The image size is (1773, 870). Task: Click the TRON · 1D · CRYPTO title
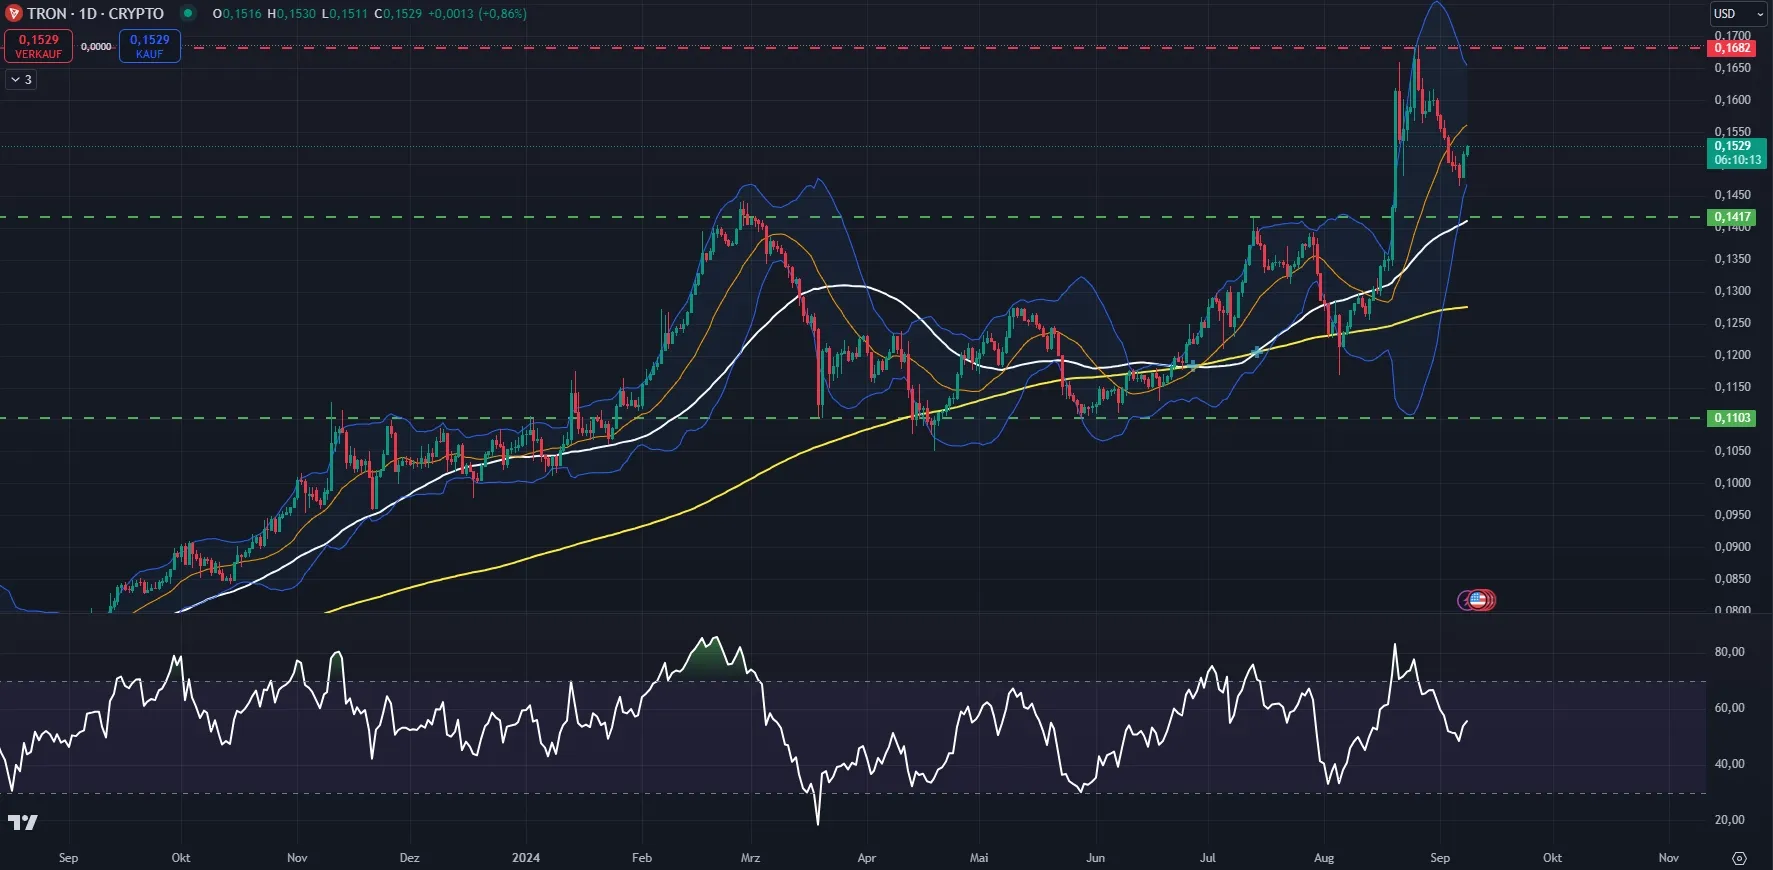[x=96, y=14]
